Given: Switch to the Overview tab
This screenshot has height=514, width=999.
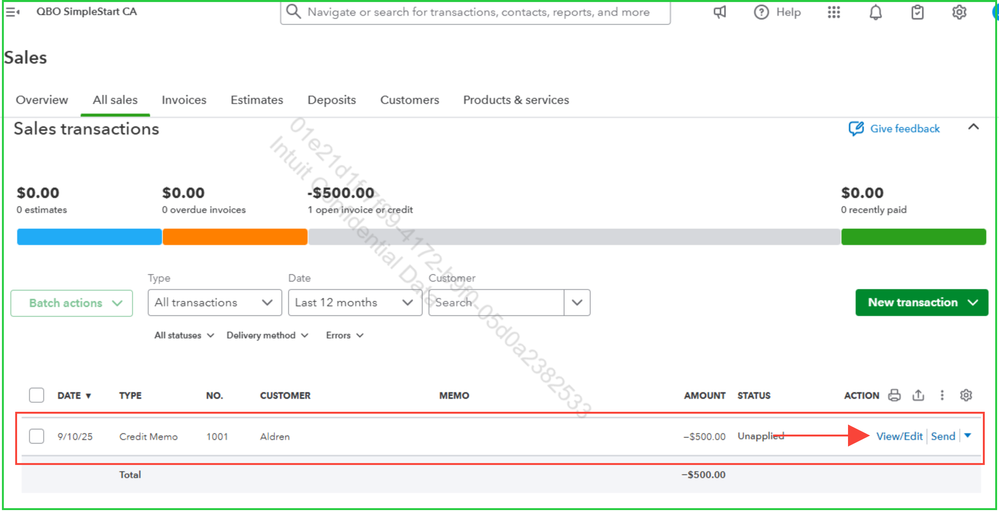Looking at the screenshot, I should 42,100.
